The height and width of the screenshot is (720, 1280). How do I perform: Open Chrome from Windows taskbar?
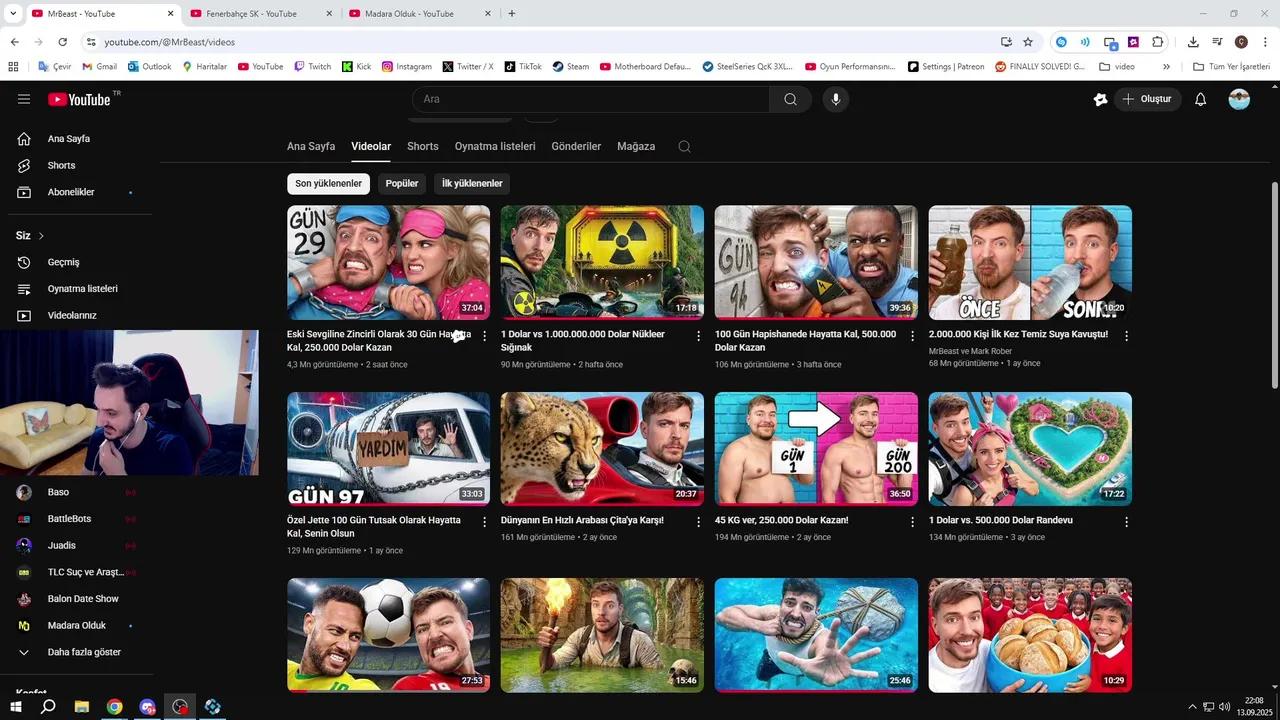tap(115, 707)
